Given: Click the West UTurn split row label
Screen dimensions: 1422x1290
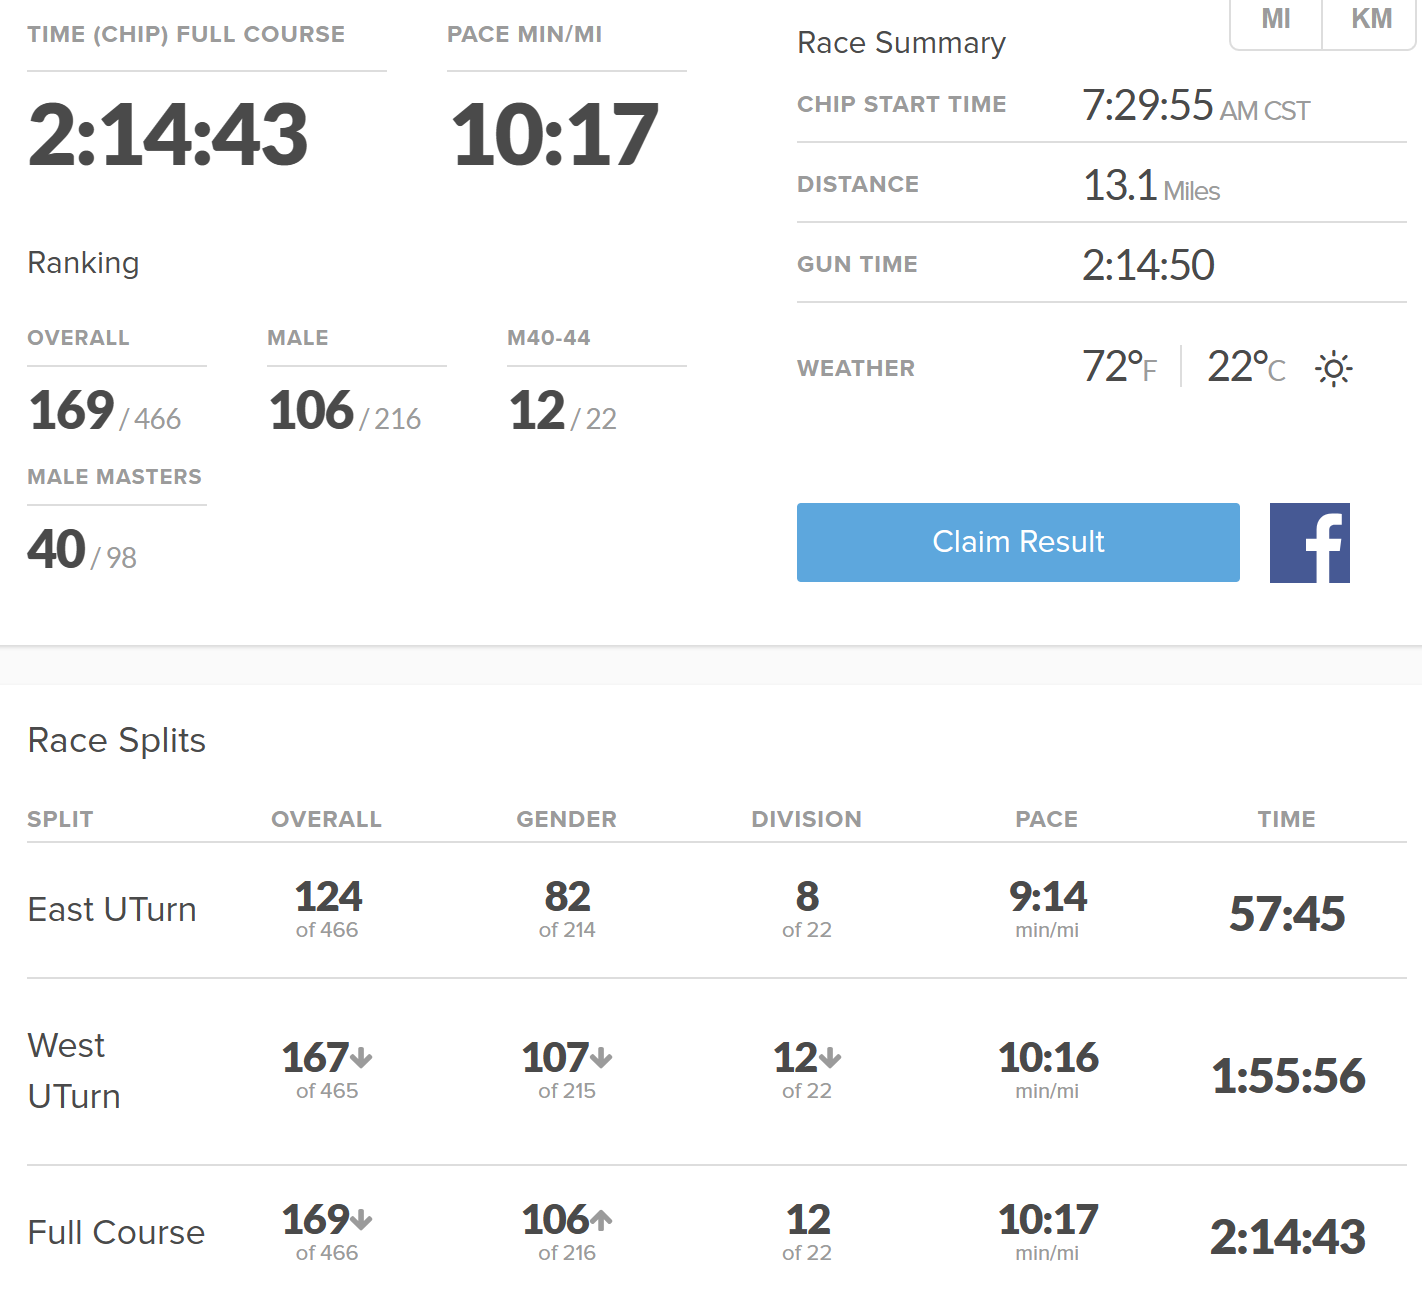Looking at the screenshot, I should (x=74, y=1071).
